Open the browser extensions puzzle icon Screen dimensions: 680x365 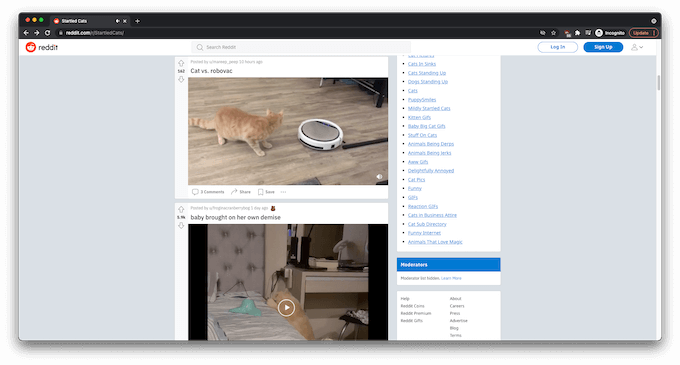click(x=577, y=33)
